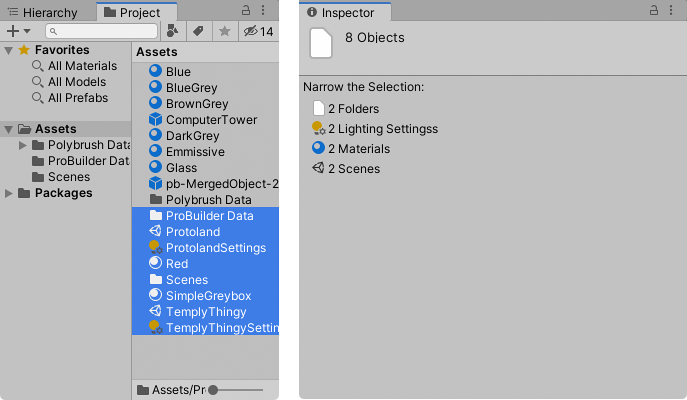Expand the Packages folder tree
The image size is (687, 400).
click(x=9, y=193)
